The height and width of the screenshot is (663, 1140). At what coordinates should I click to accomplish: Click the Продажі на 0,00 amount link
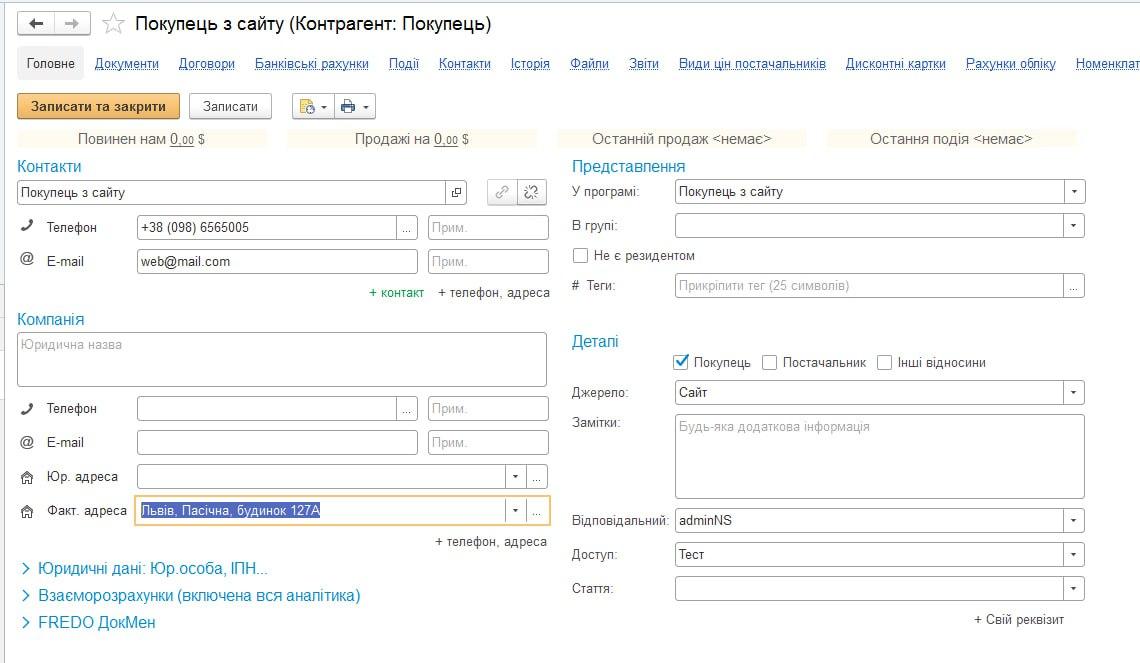coord(446,139)
